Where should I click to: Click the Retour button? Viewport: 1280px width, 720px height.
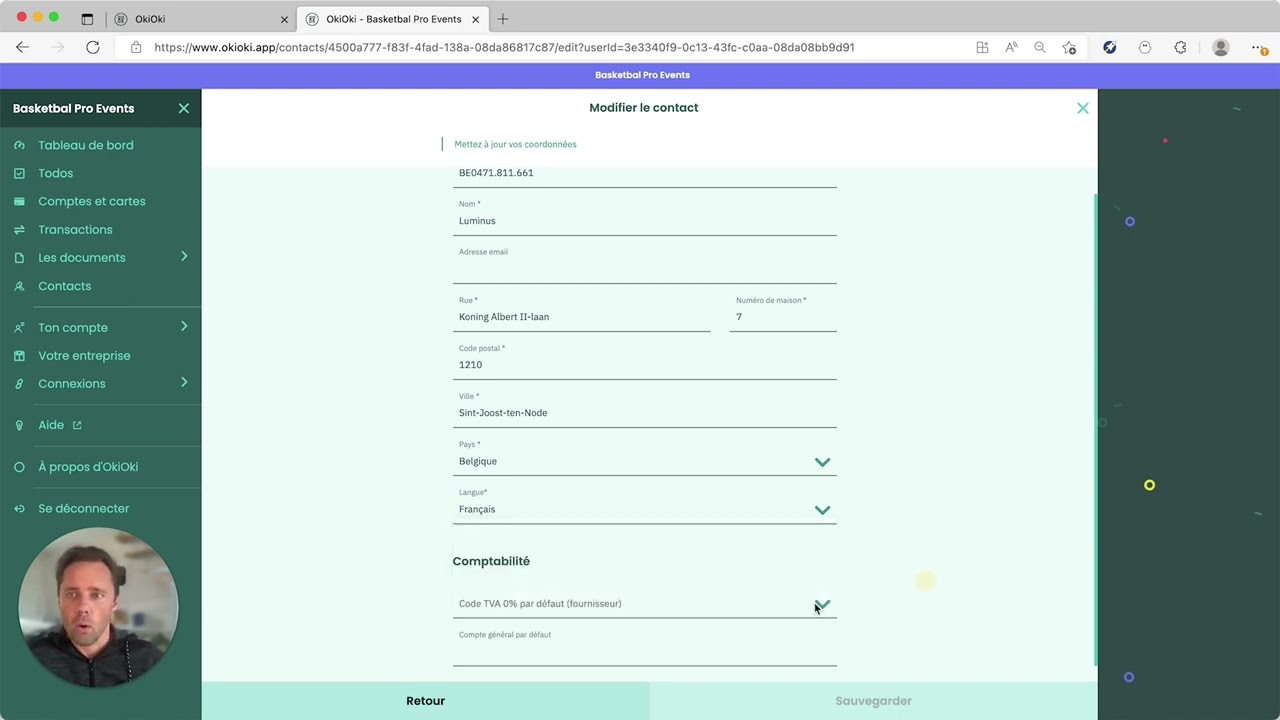[x=425, y=701]
